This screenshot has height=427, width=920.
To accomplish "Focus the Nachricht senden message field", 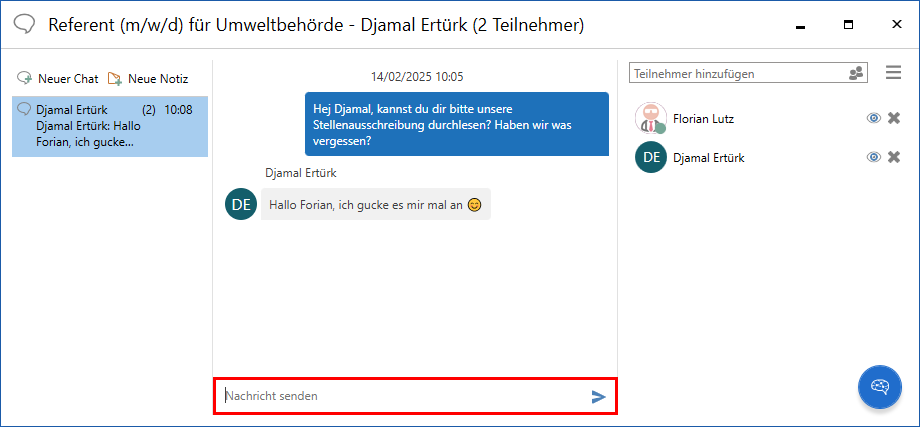I will click(400, 396).
